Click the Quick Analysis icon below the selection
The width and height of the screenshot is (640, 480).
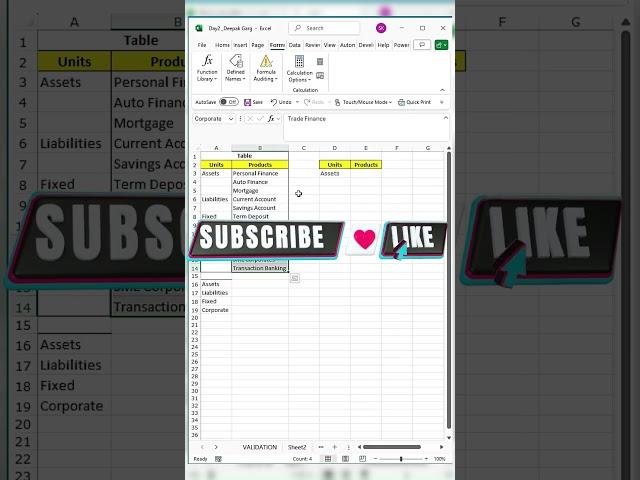click(x=294, y=278)
